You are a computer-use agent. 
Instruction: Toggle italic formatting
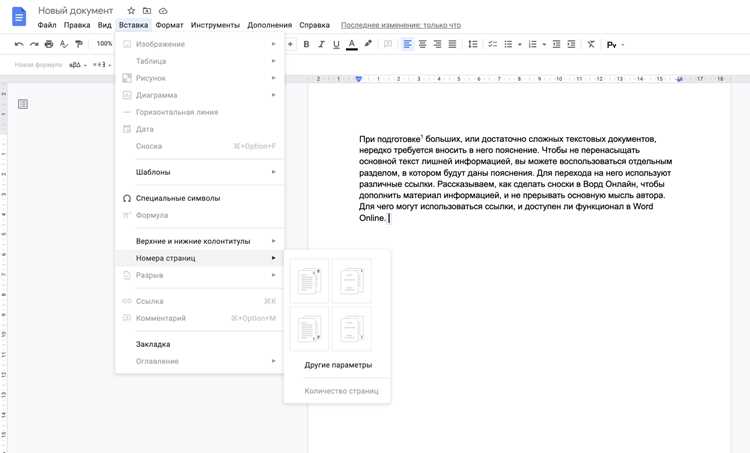321,44
